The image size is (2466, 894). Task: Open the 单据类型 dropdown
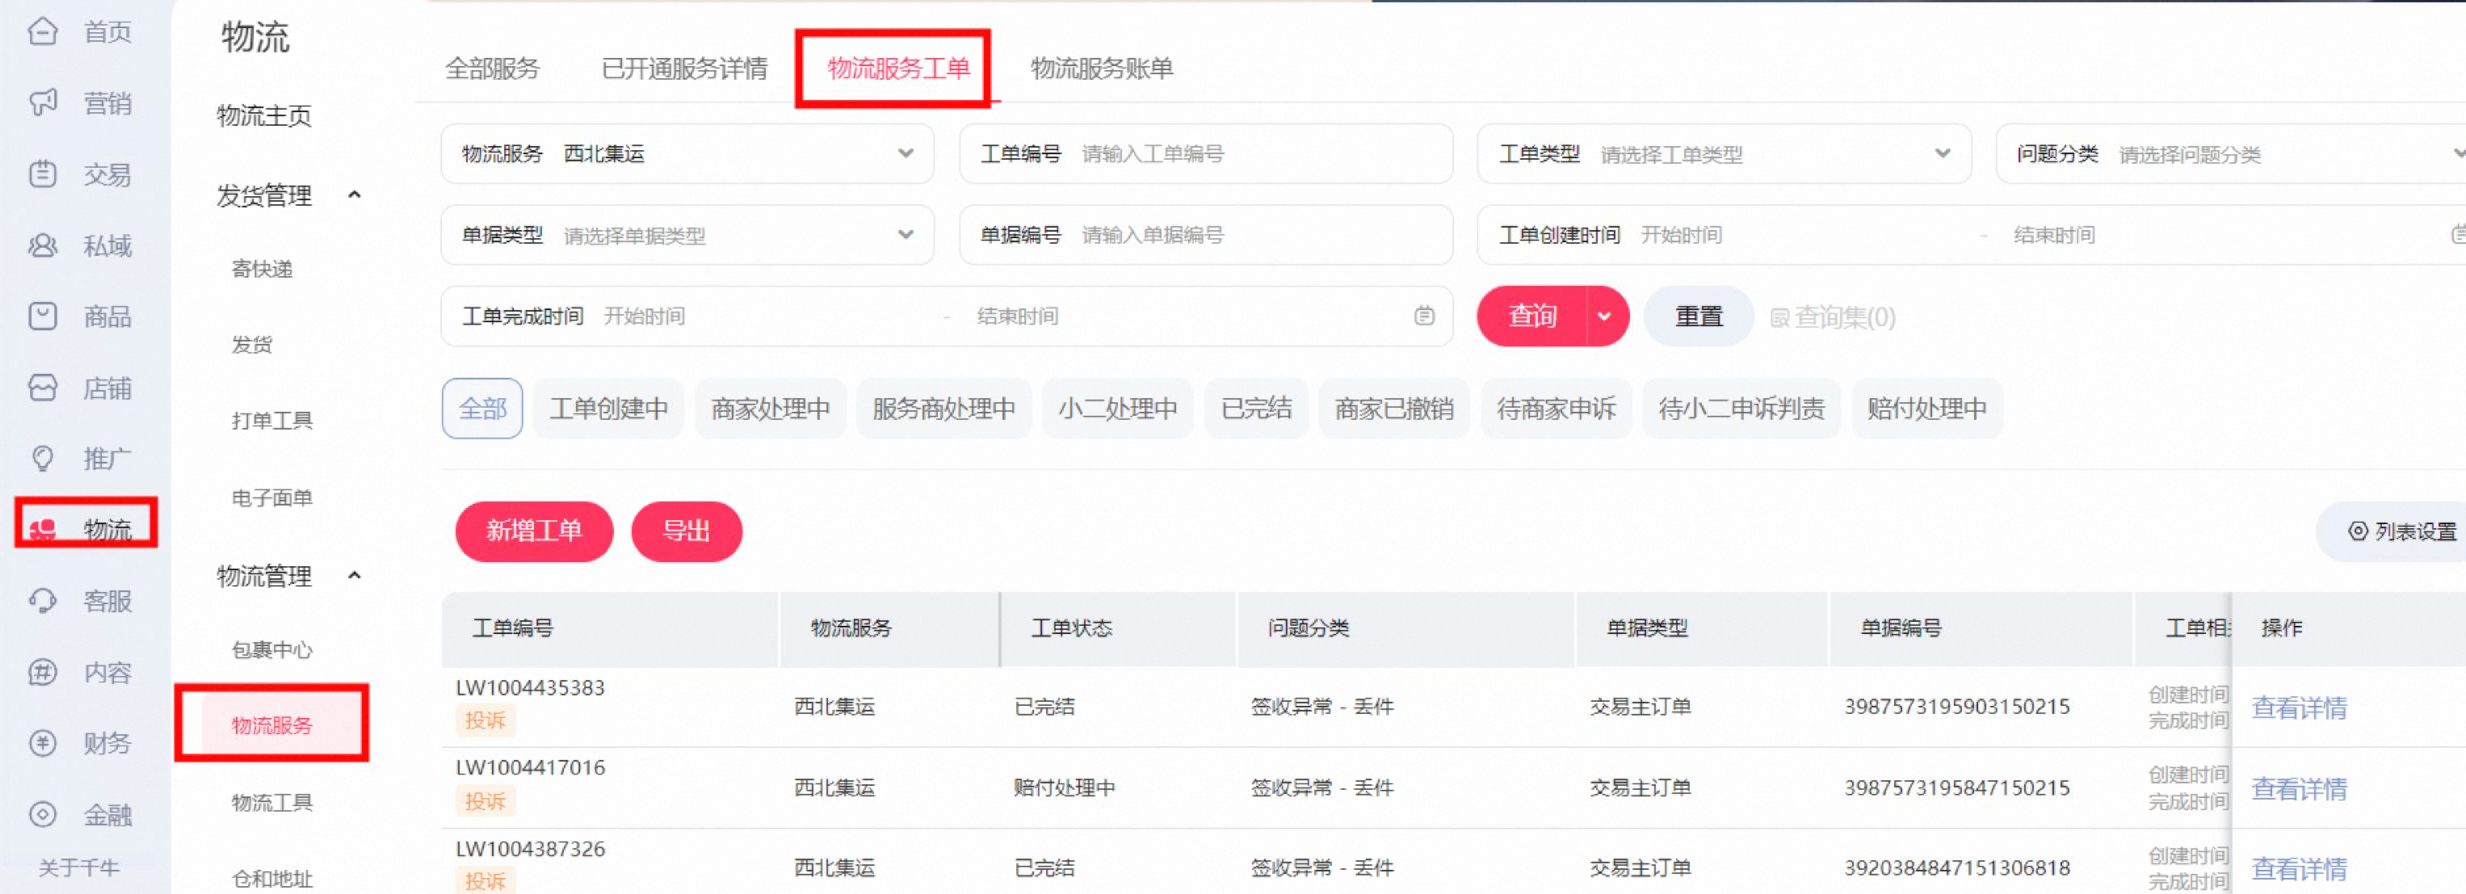(688, 235)
